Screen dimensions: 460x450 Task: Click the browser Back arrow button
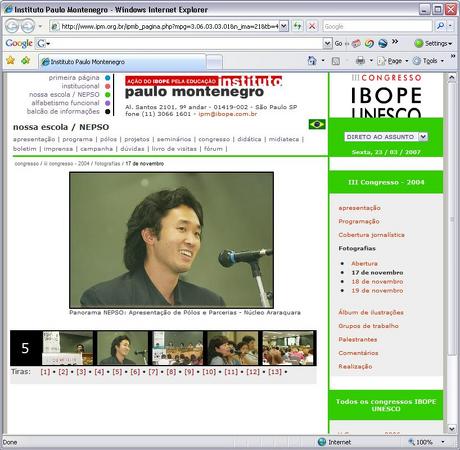click(x=12, y=26)
